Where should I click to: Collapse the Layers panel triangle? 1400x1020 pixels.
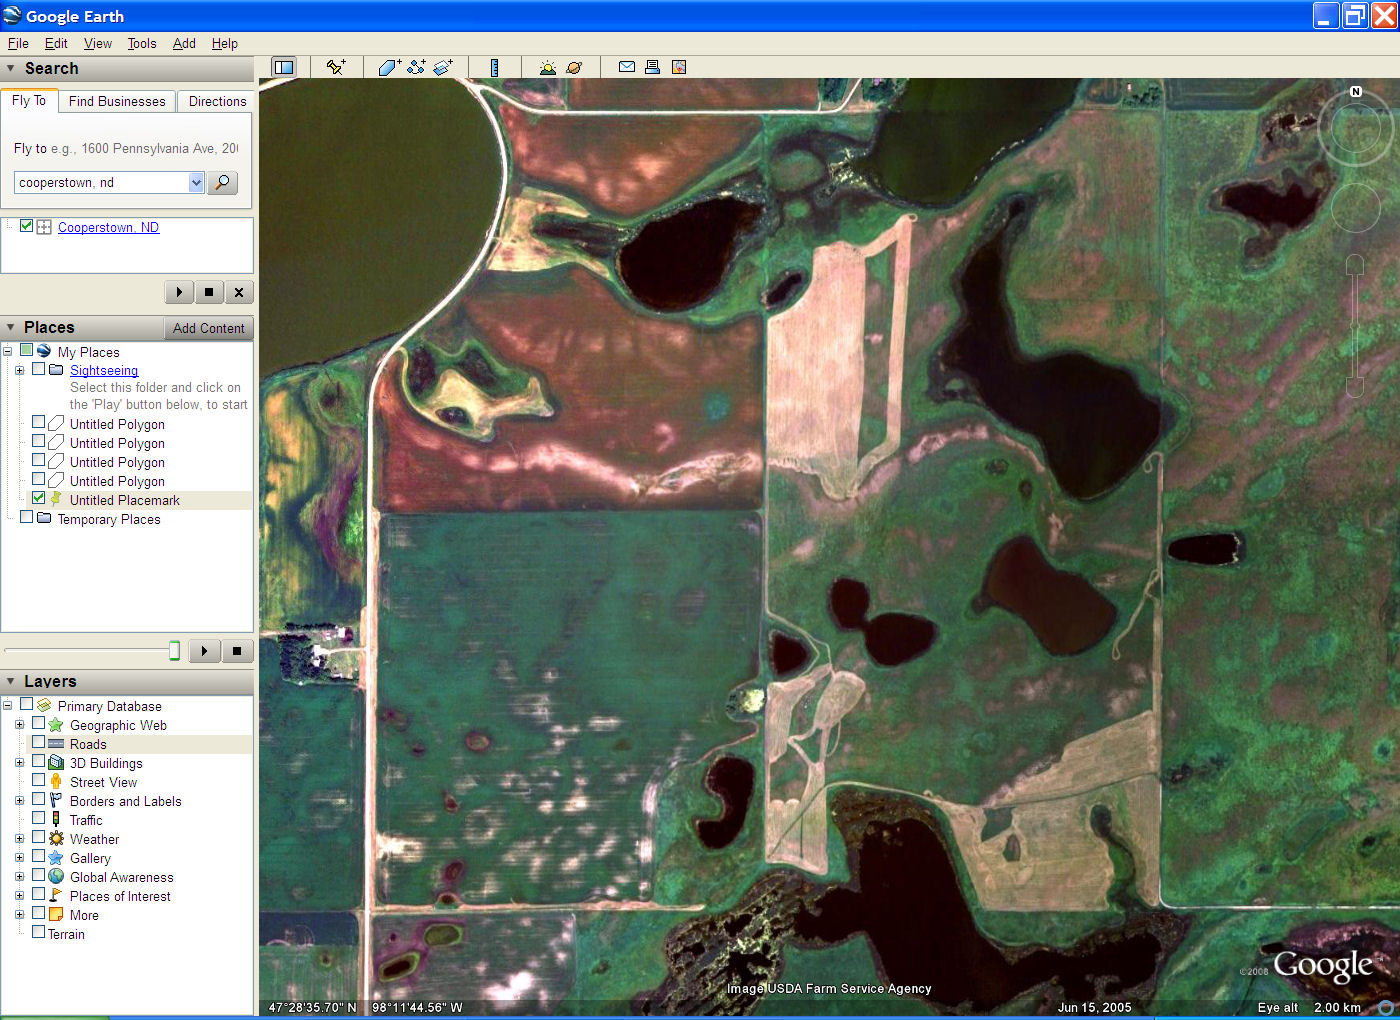11,682
